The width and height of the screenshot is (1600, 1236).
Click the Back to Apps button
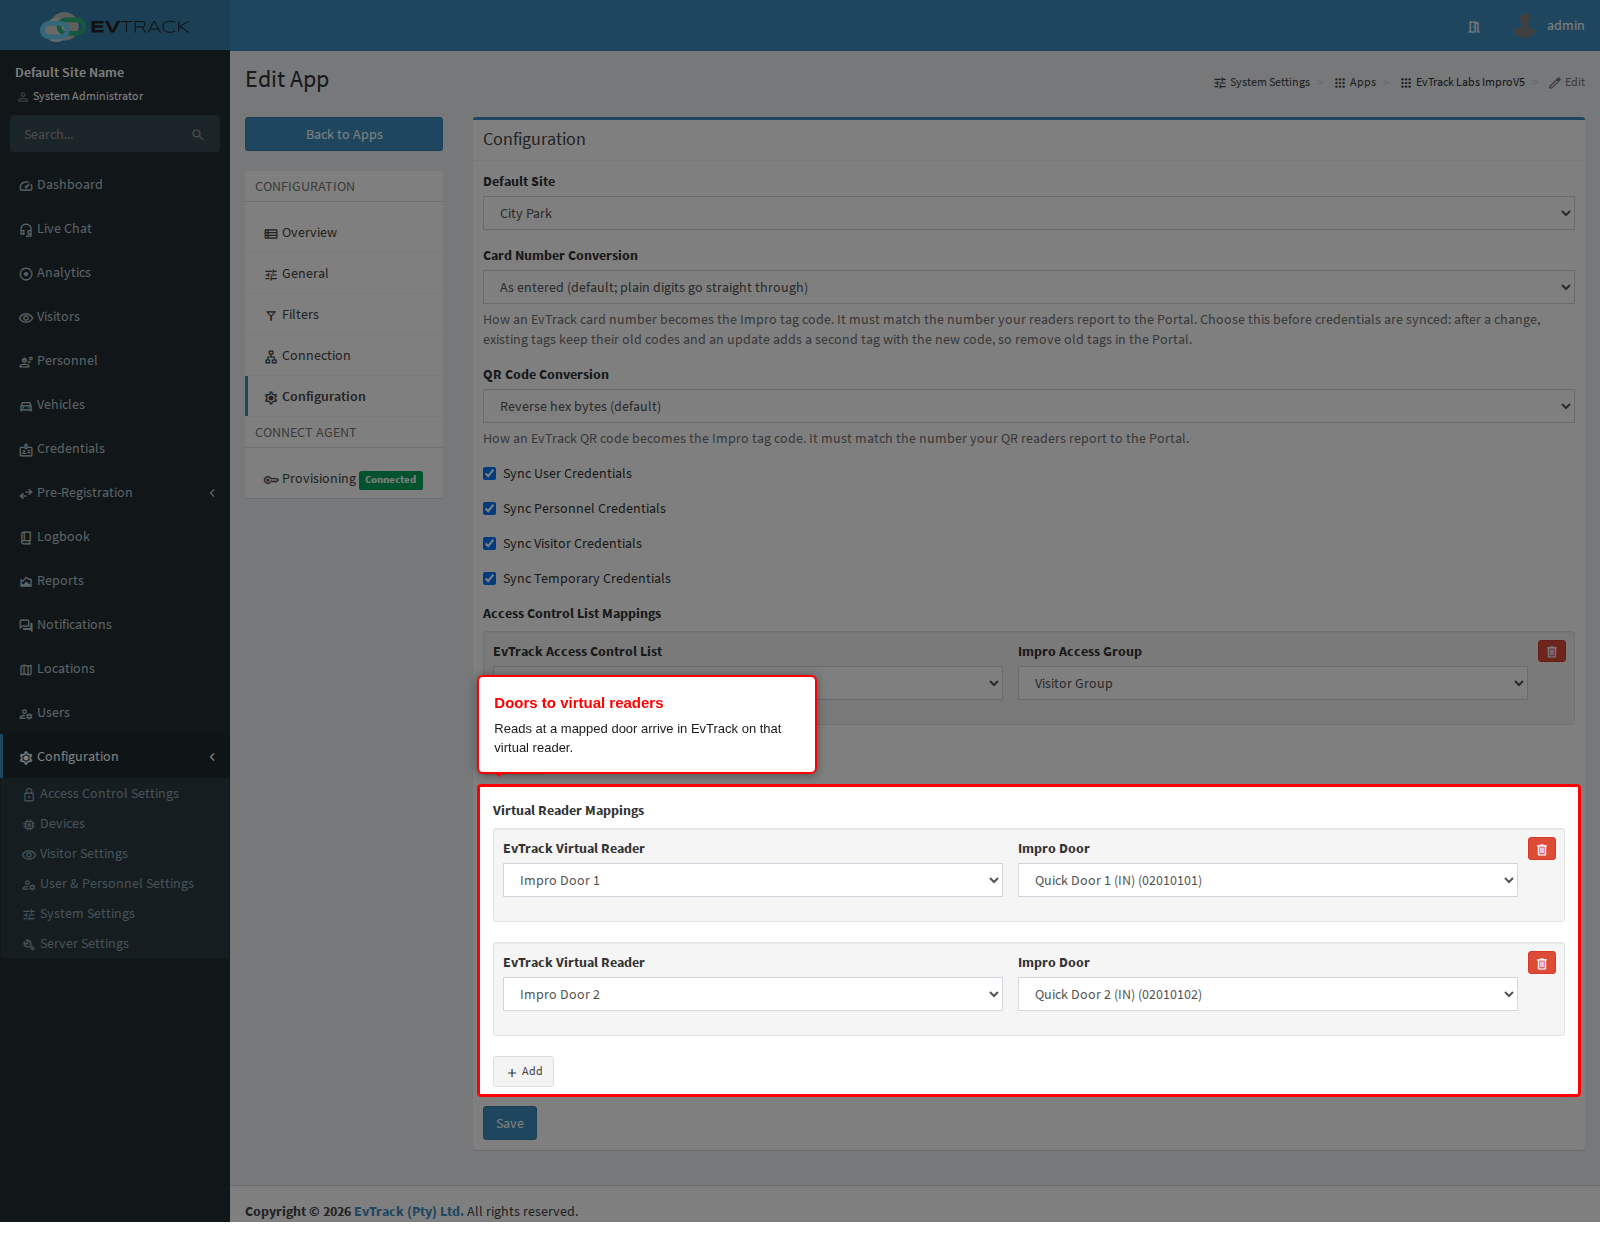(x=344, y=135)
